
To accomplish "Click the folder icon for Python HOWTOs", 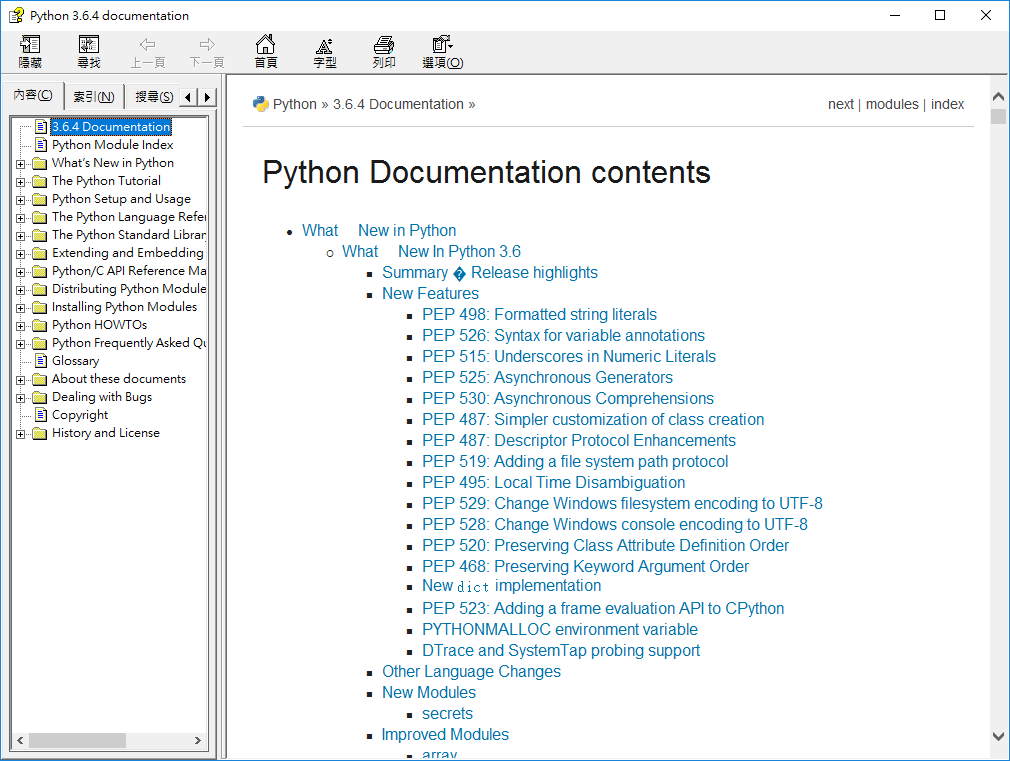I will click(40, 325).
